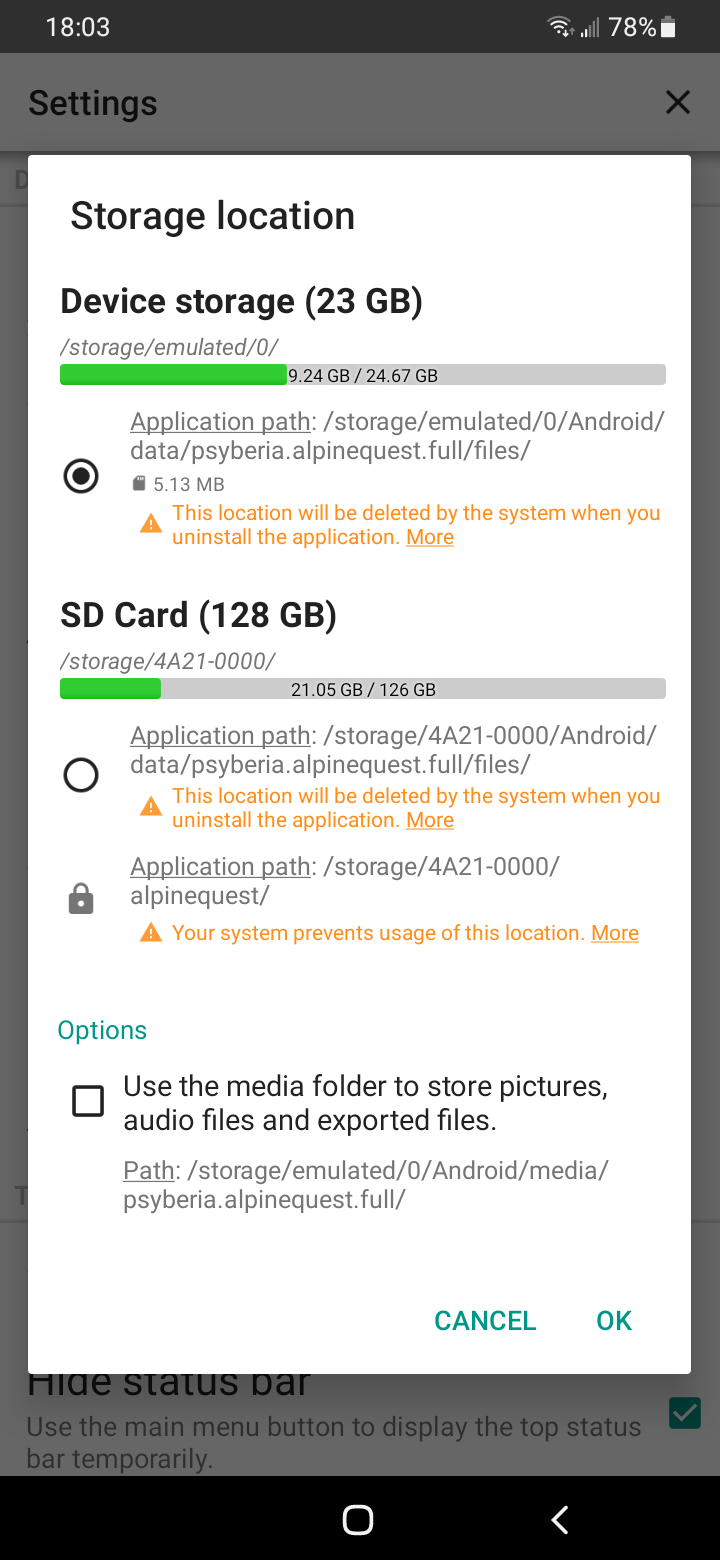Open More link under SD Card deletion warning

(430, 821)
